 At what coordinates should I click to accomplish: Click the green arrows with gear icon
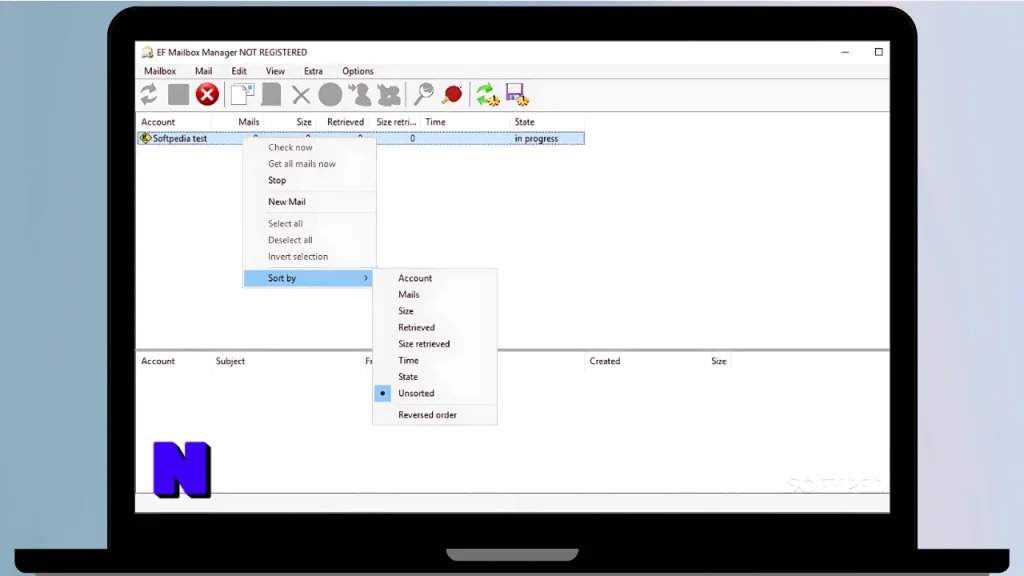[x=487, y=95]
